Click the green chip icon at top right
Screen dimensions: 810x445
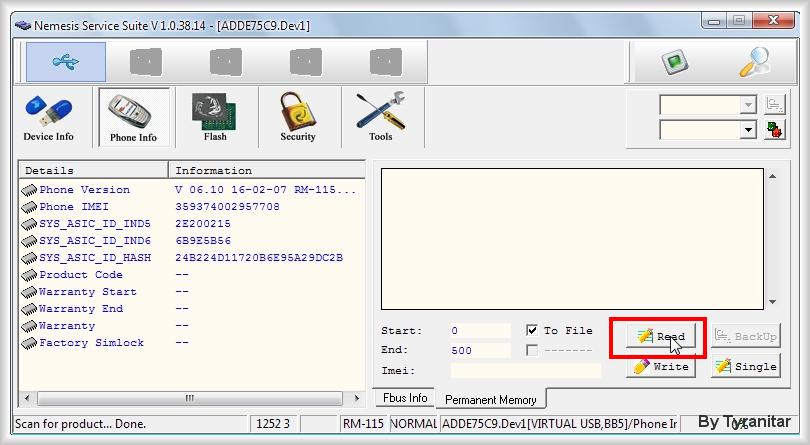(675, 62)
